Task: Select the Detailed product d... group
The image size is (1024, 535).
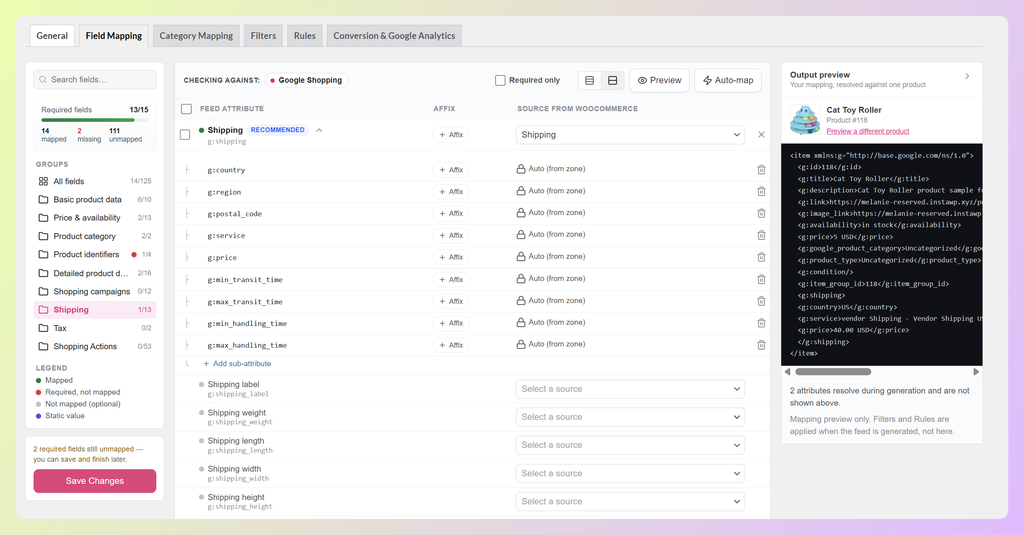Action: click(95, 273)
